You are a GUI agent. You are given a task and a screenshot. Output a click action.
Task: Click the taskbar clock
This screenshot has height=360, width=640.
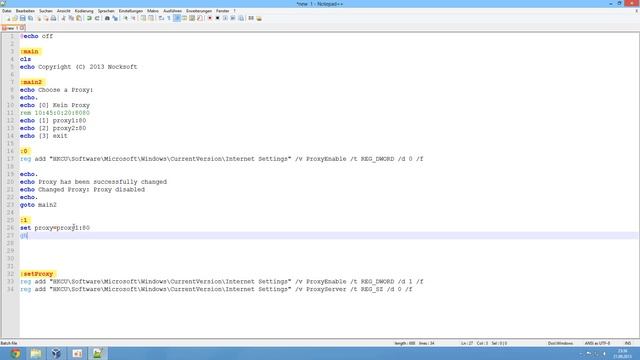point(622,353)
